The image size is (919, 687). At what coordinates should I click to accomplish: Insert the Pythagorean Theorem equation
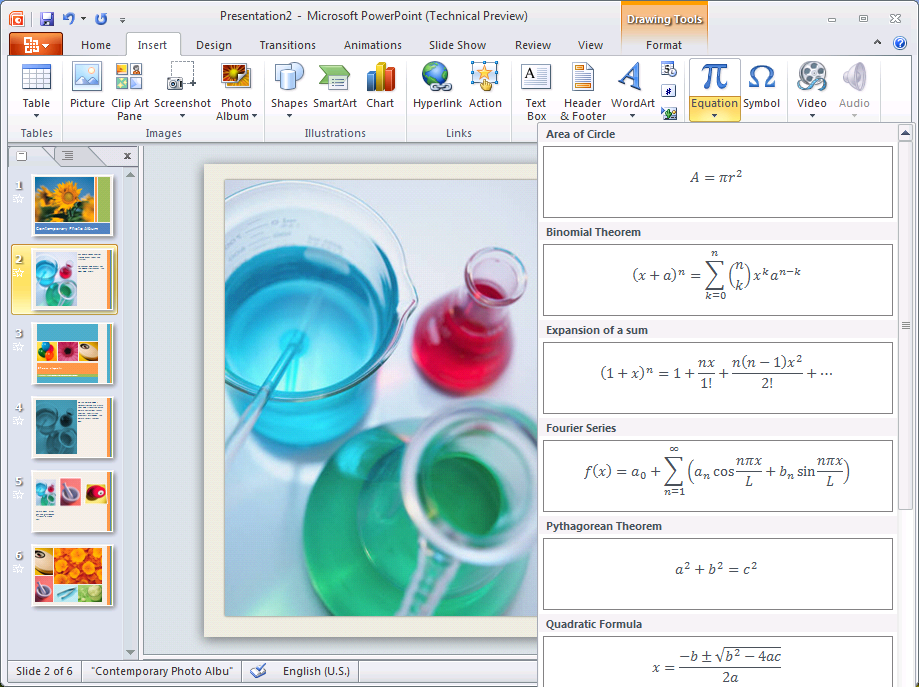[717, 573]
